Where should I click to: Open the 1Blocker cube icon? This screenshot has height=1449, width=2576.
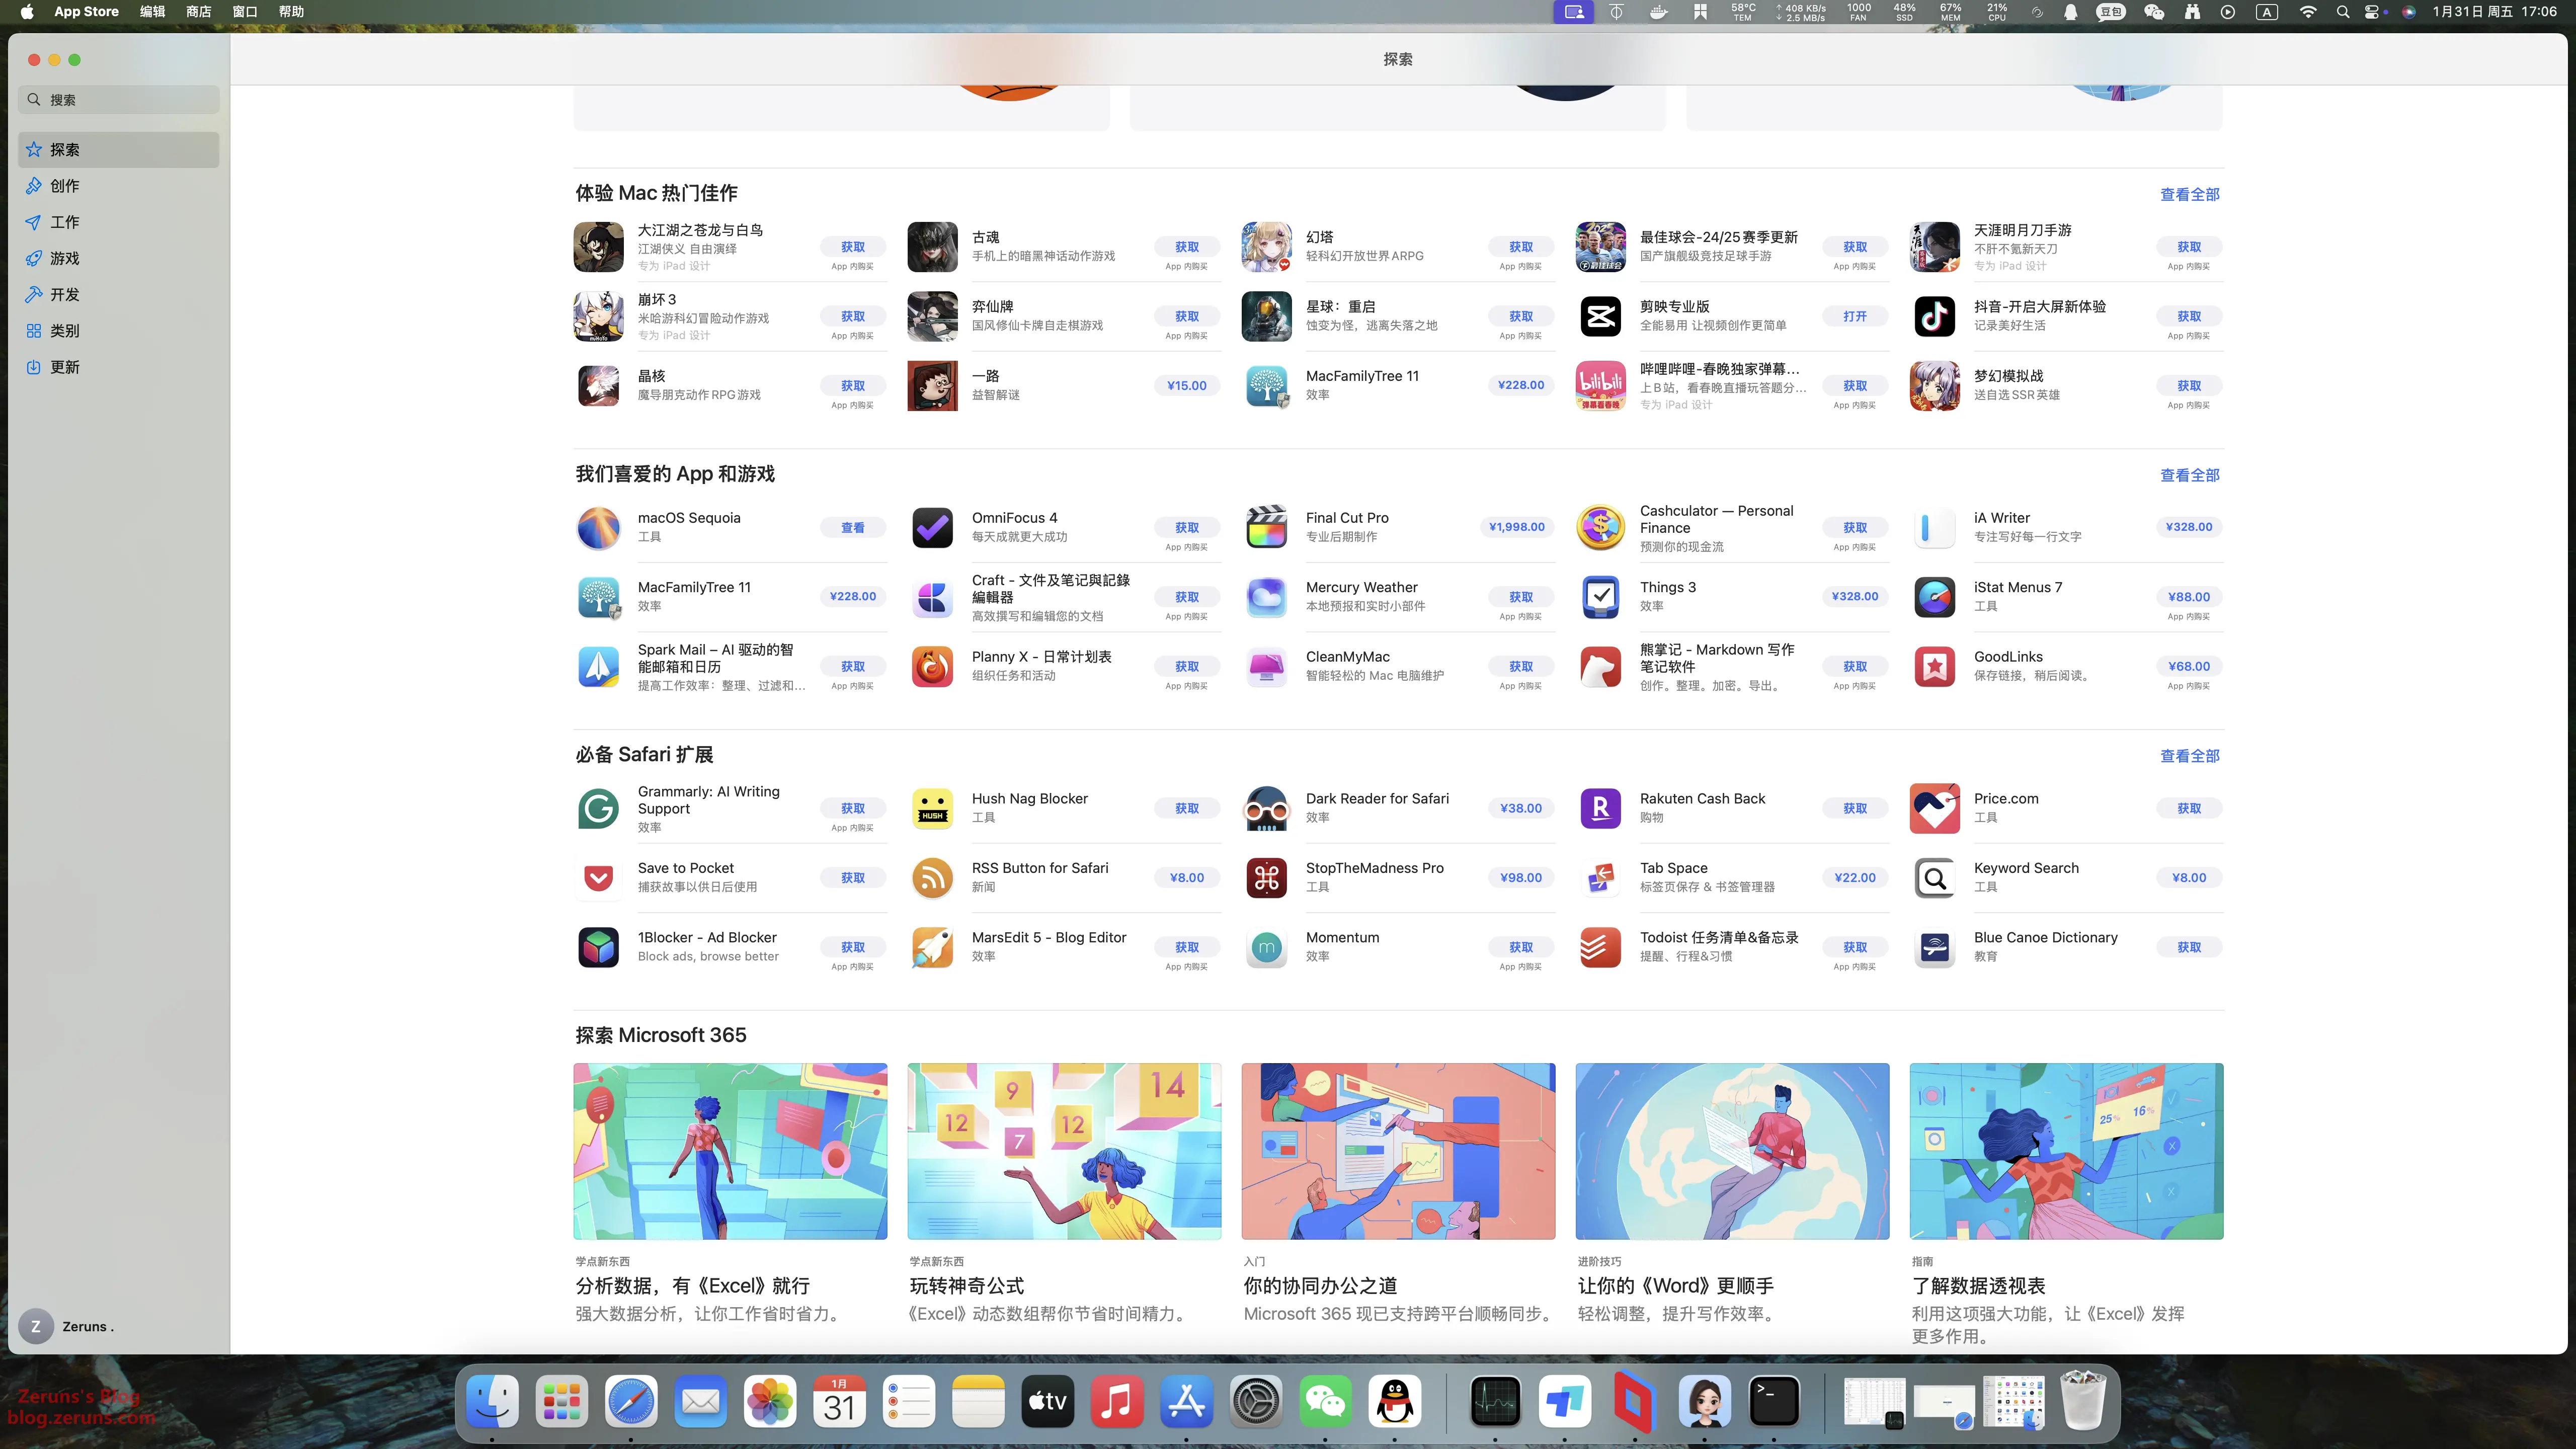(598, 947)
